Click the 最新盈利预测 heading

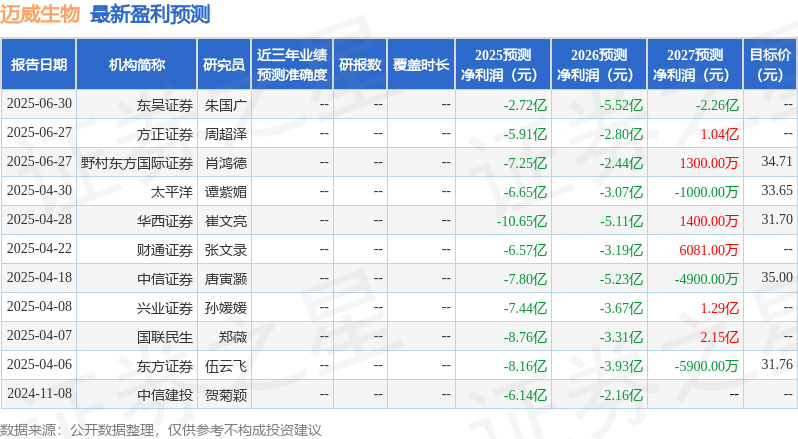150,14
